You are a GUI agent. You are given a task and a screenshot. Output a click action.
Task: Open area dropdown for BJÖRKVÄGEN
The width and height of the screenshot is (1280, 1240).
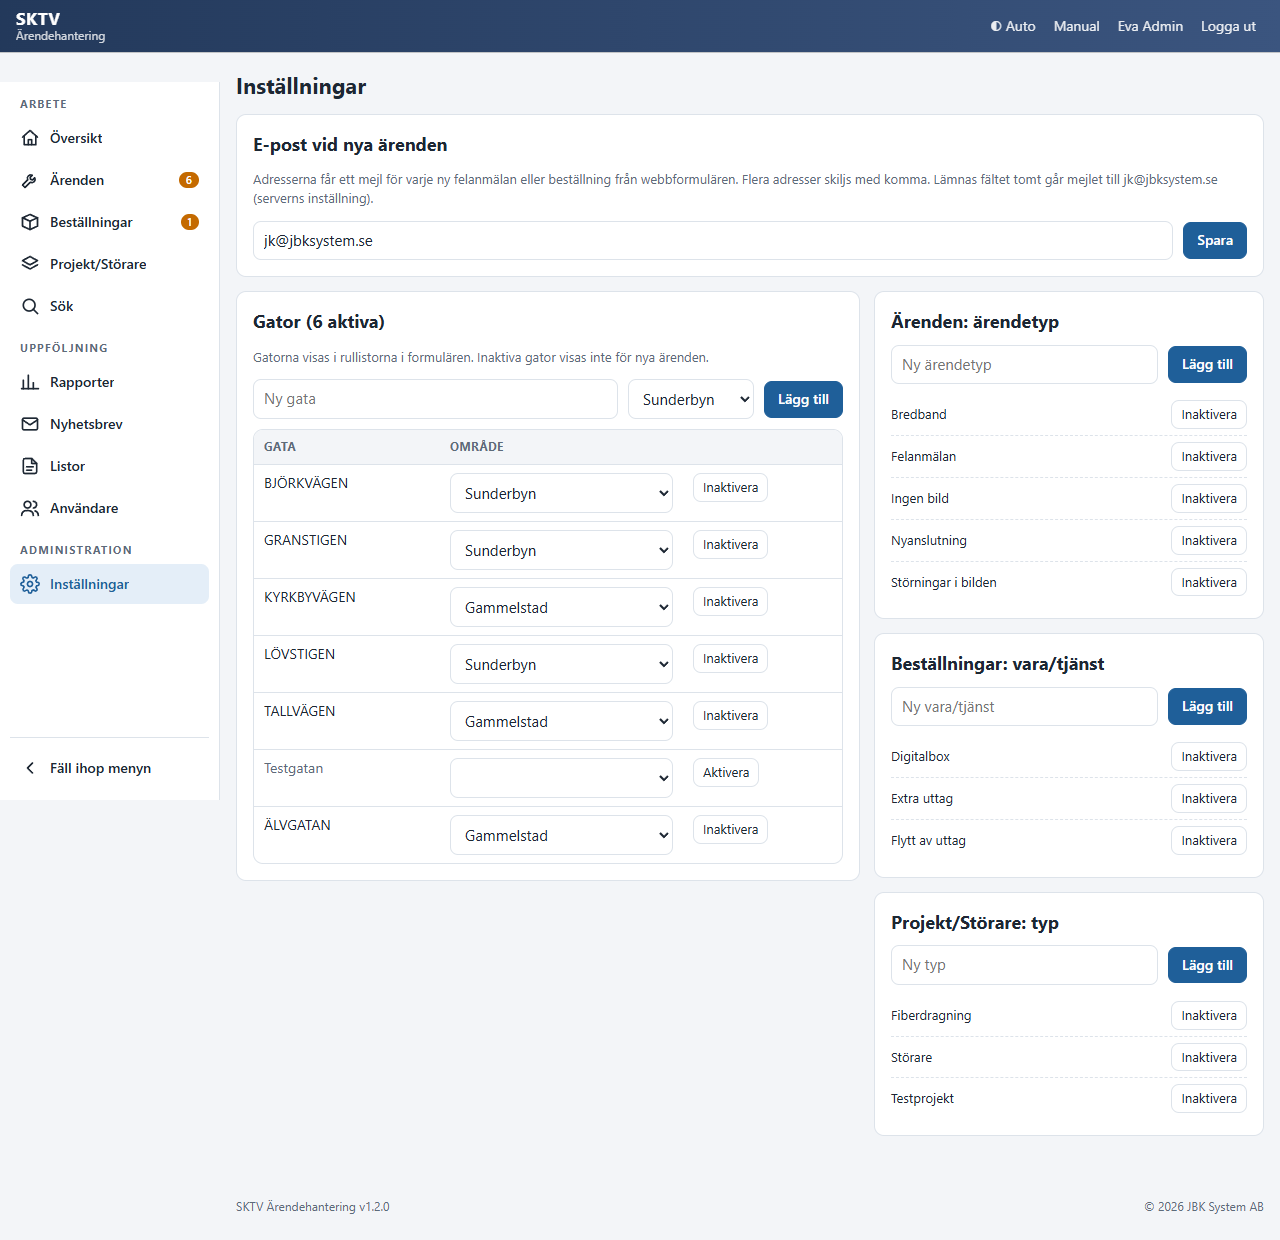click(x=561, y=493)
